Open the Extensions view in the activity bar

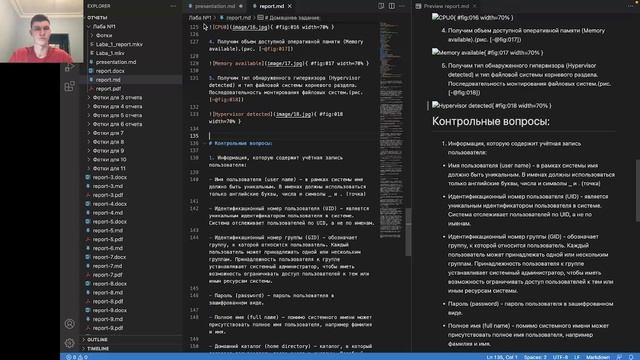coord(69,86)
